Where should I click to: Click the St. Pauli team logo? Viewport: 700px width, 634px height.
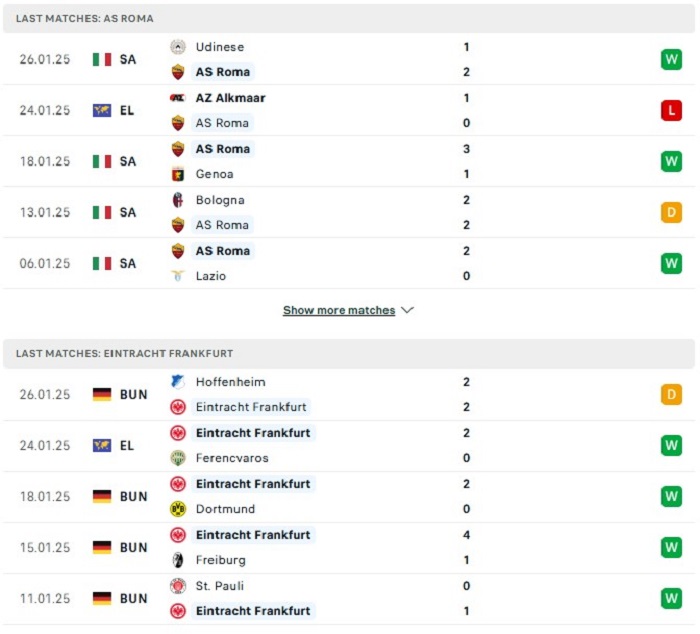pos(178,586)
